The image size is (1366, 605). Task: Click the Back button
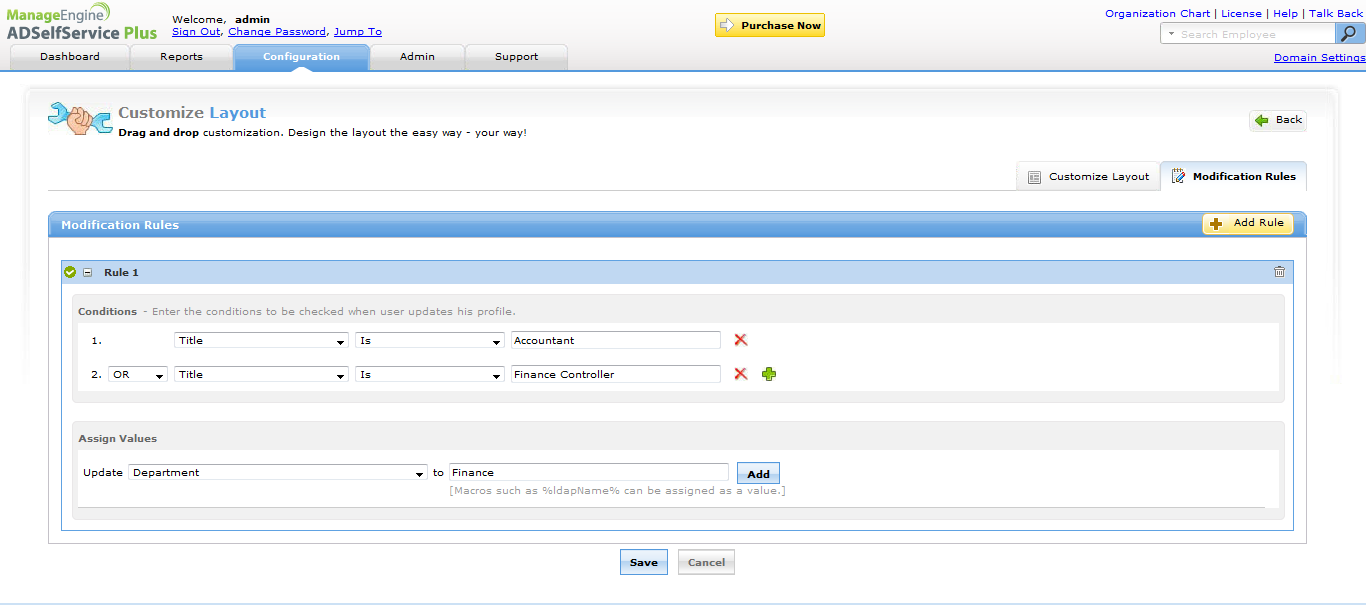point(1278,120)
